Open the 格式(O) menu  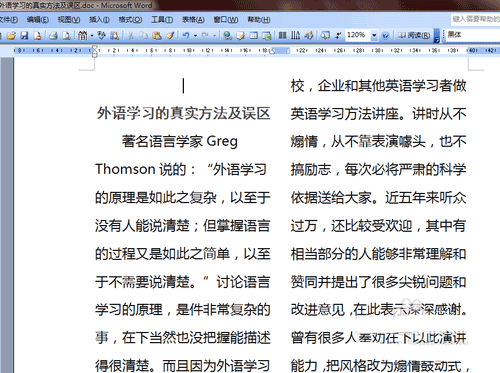click(130, 20)
